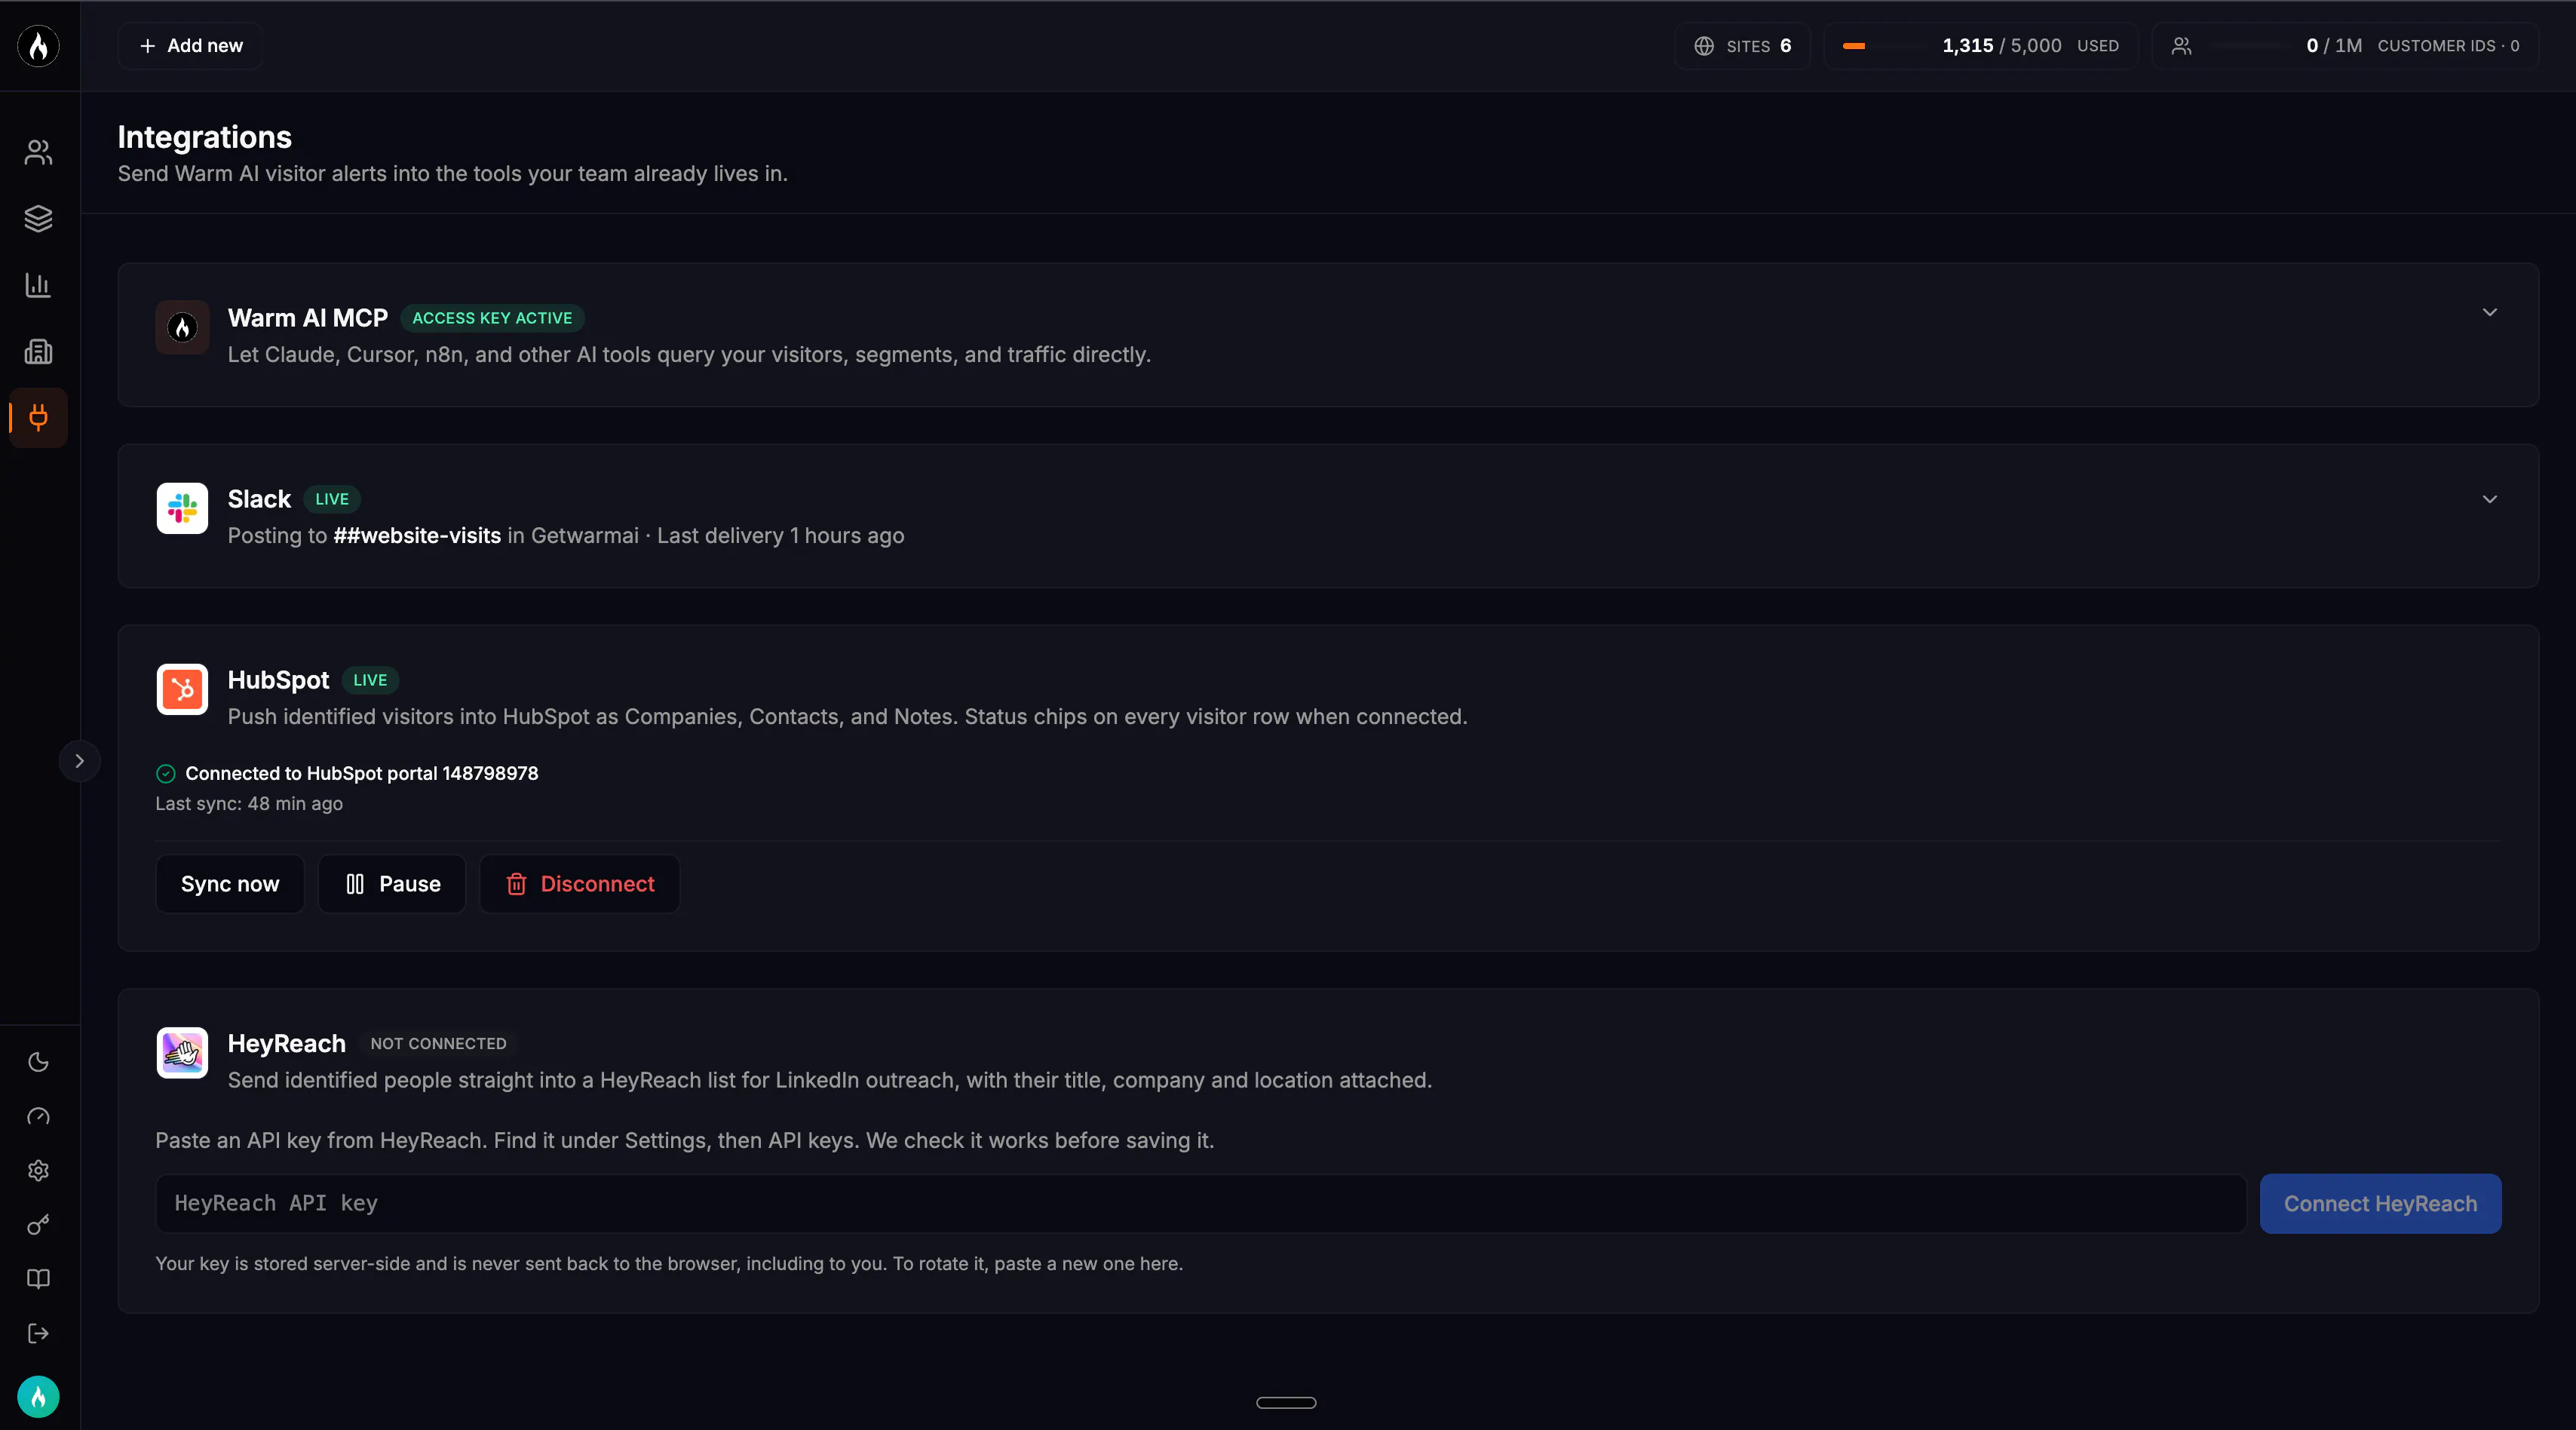The image size is (2576, 1430).
Task: Click "Send identified people straight into" description
Action: point(830,1080)
